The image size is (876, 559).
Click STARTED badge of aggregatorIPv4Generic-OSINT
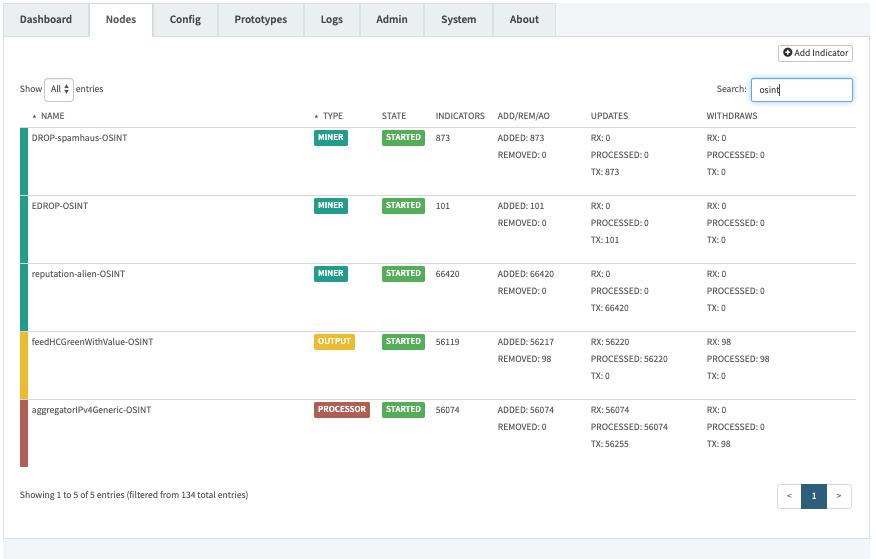(403, 410)
